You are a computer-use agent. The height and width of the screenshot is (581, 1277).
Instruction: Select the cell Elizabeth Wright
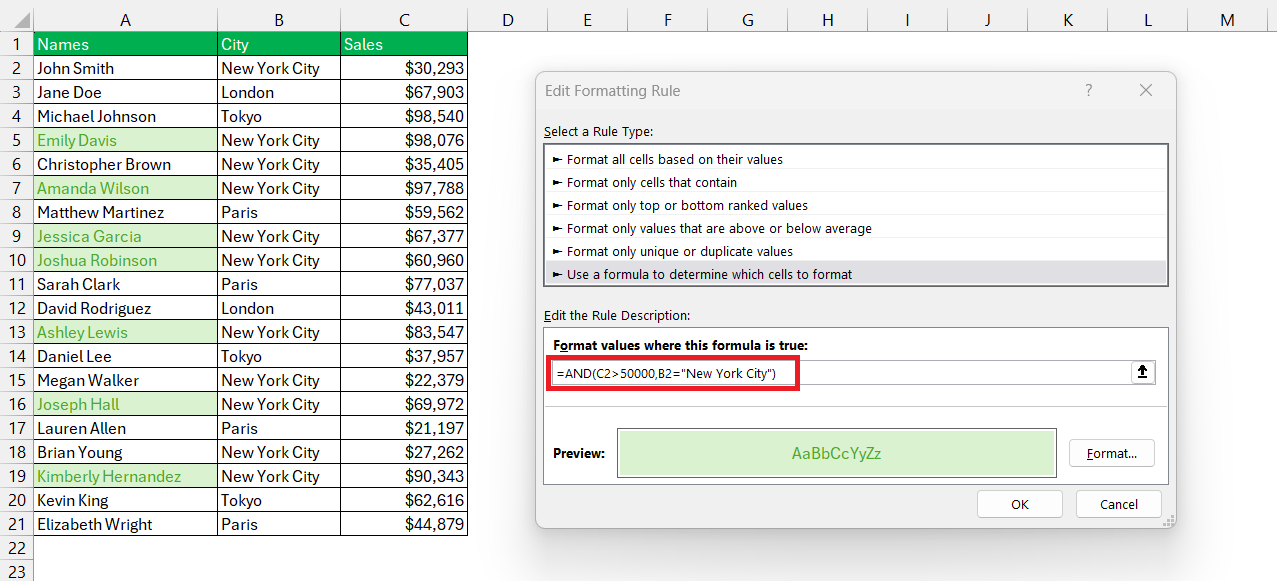click(125, 524)
